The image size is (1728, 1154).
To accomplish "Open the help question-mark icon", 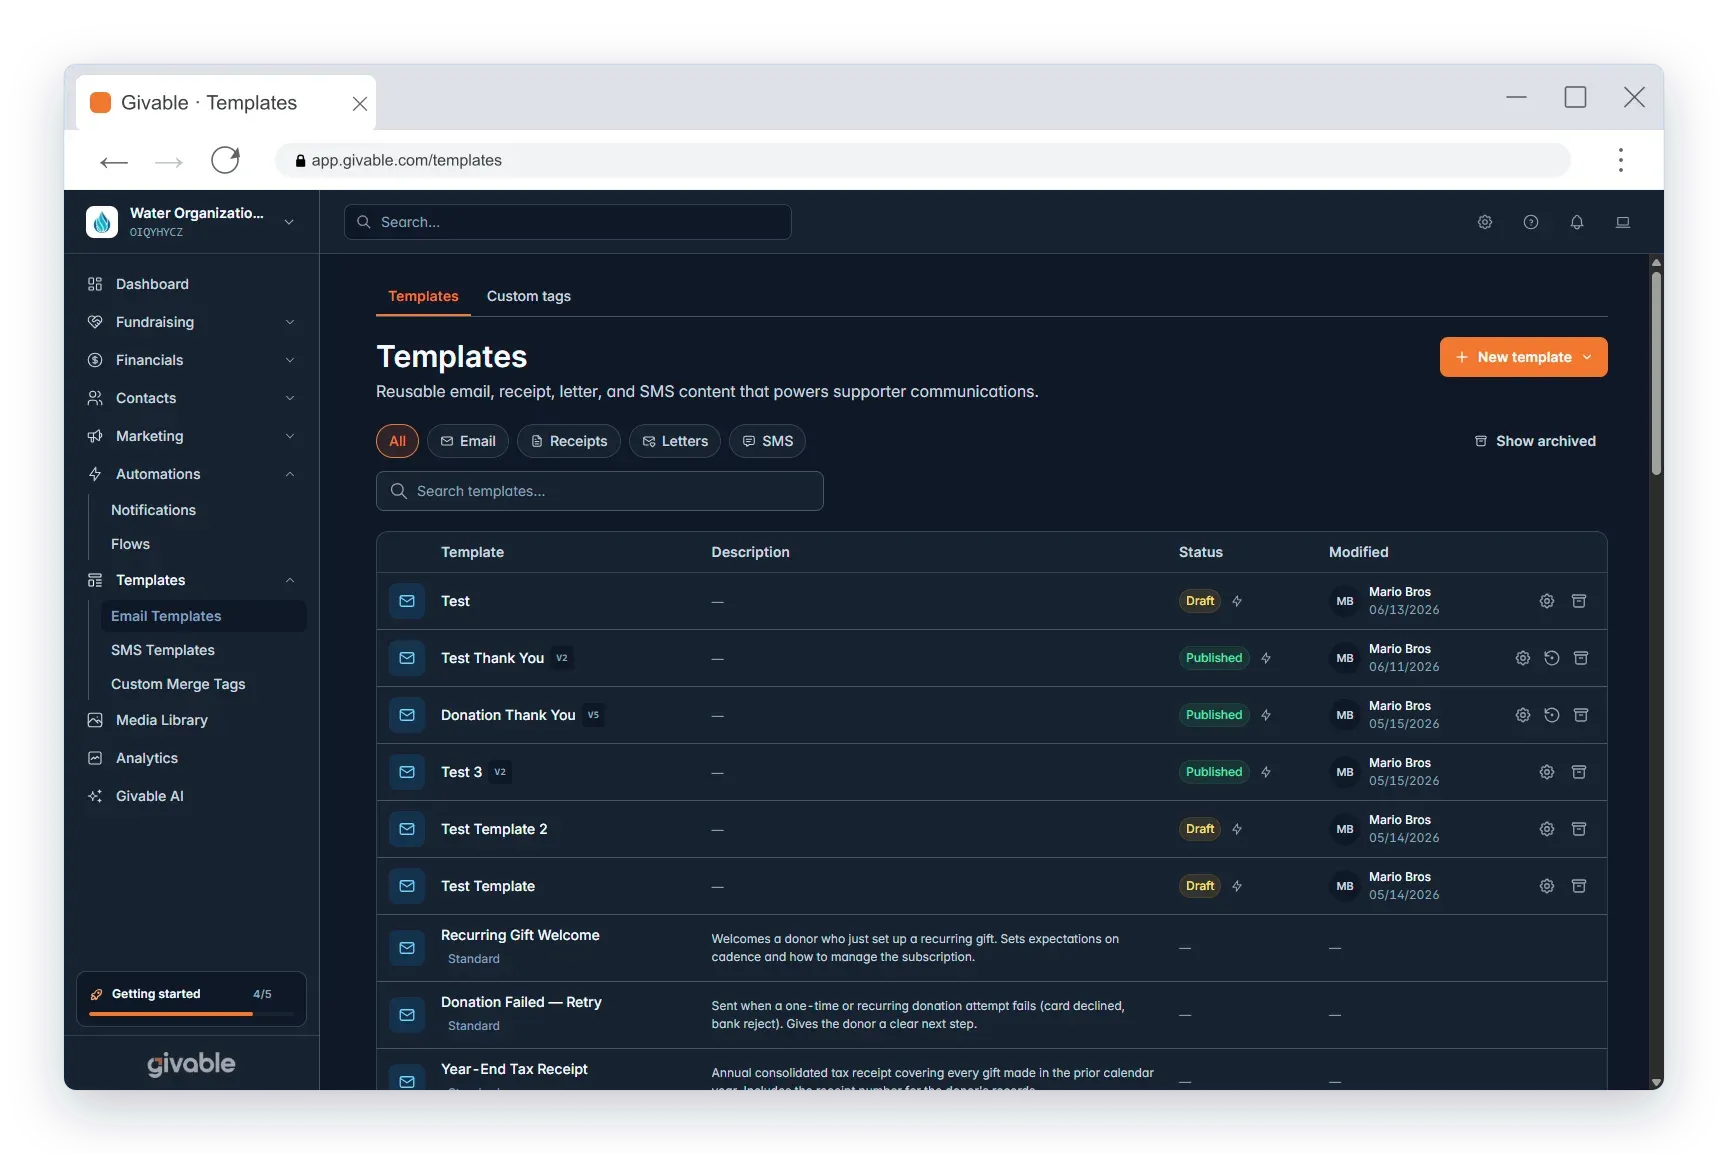I will tap(1531, 222).
